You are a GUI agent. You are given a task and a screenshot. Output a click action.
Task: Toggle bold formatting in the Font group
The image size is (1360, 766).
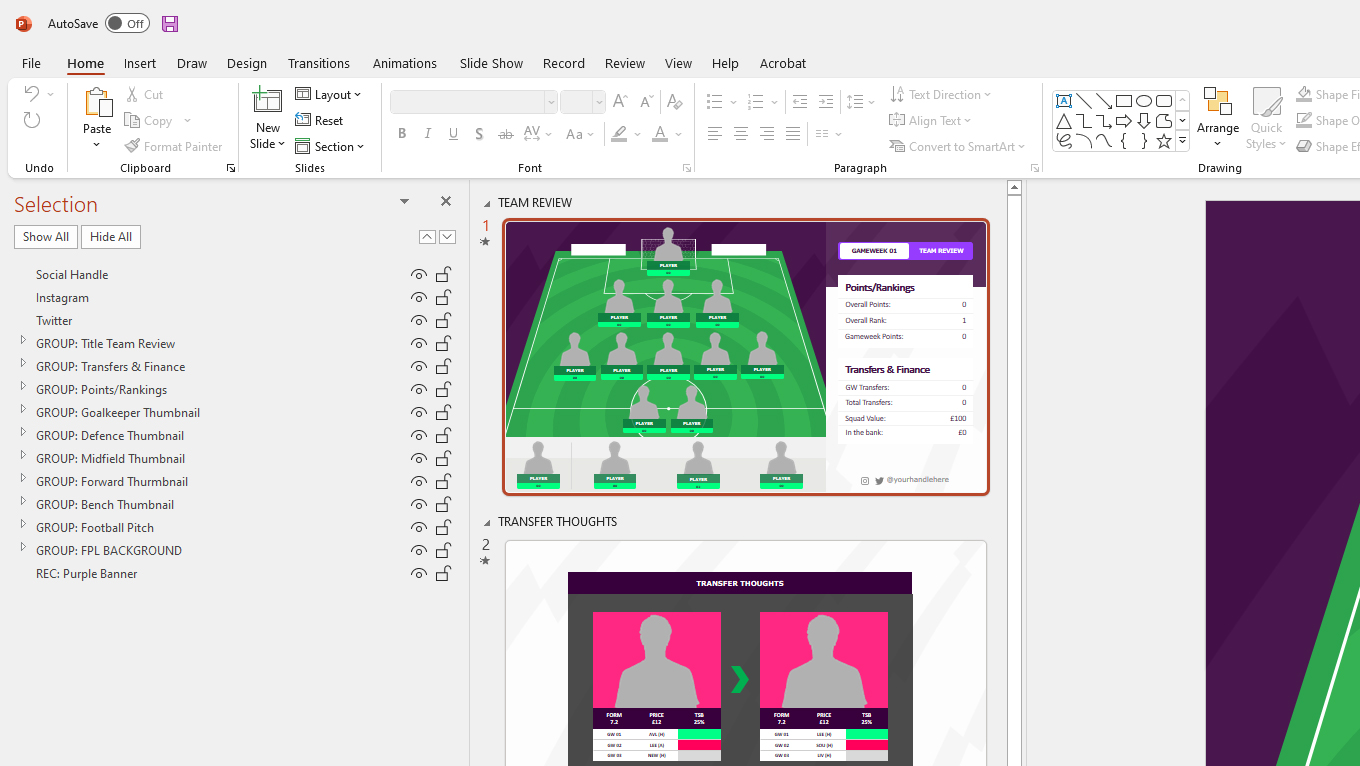coord(402,133)
